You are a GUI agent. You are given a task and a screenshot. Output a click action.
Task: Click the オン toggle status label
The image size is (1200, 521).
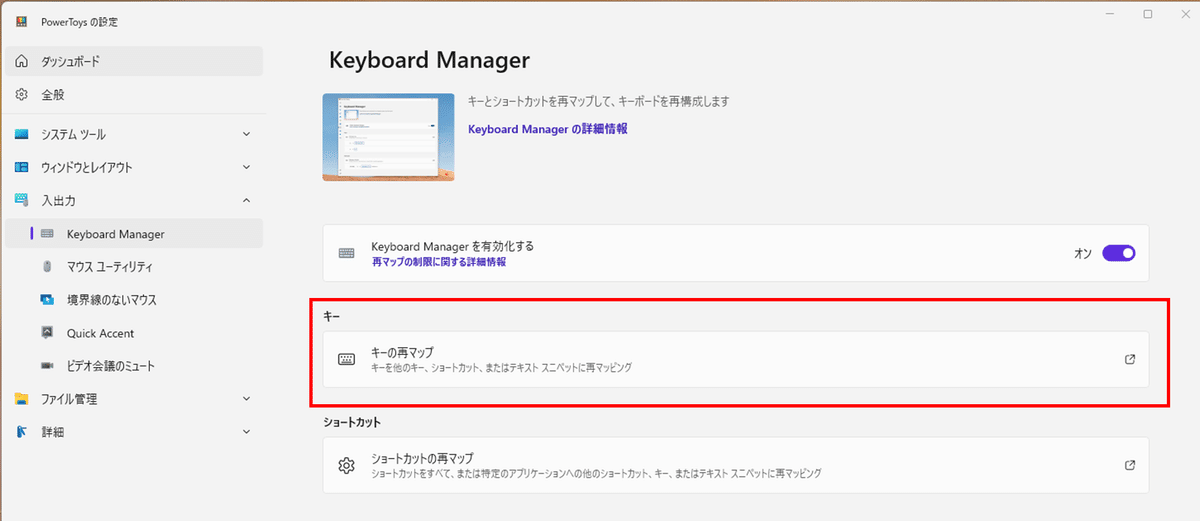pos(1082,254)
